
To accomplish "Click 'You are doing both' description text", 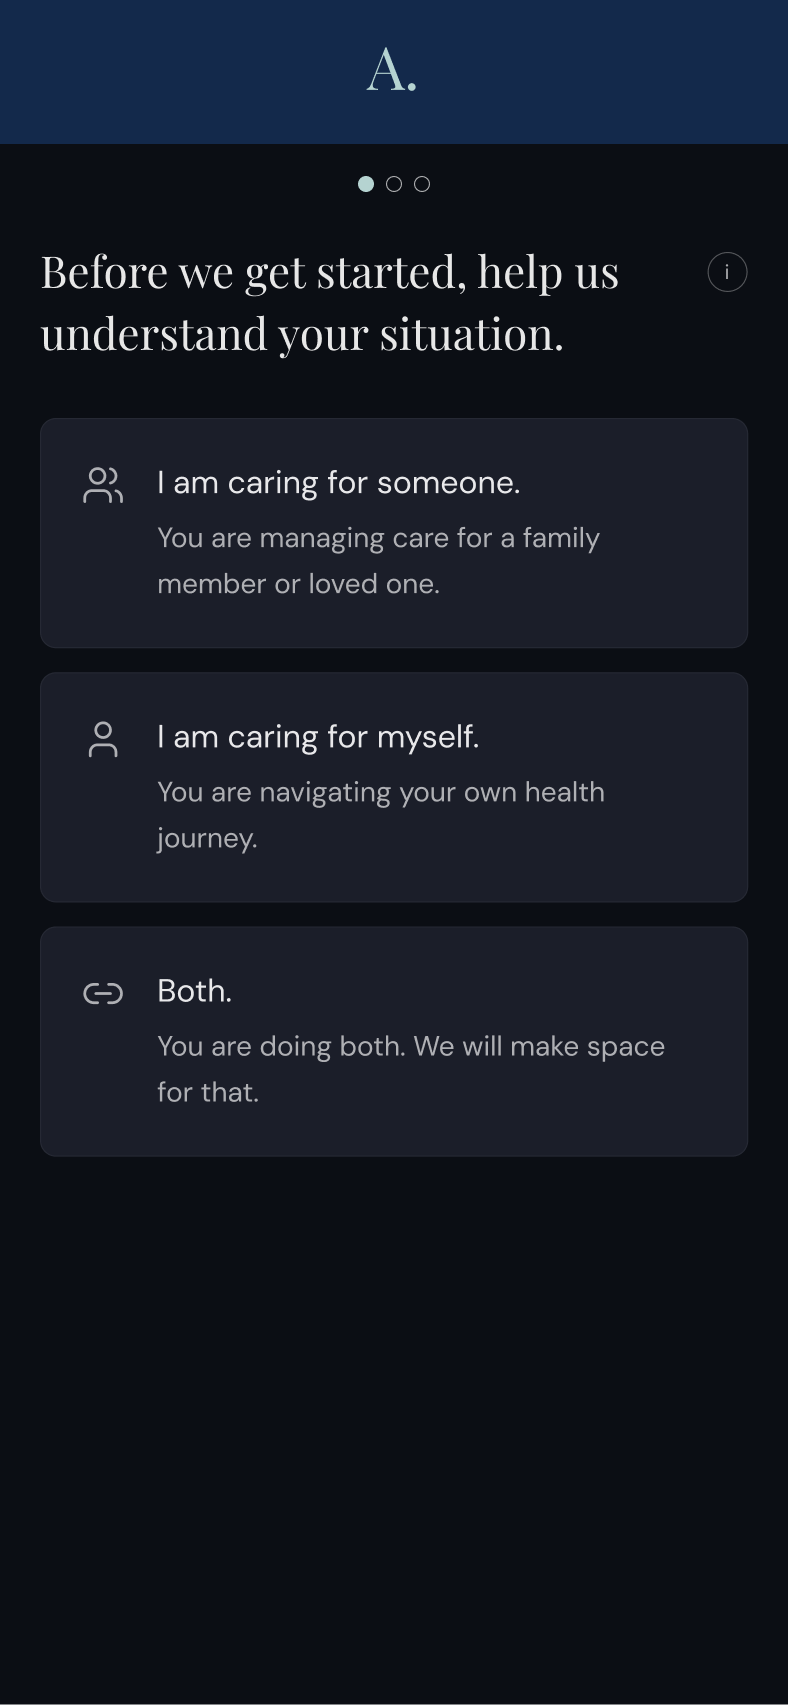I will point(281,1046).
